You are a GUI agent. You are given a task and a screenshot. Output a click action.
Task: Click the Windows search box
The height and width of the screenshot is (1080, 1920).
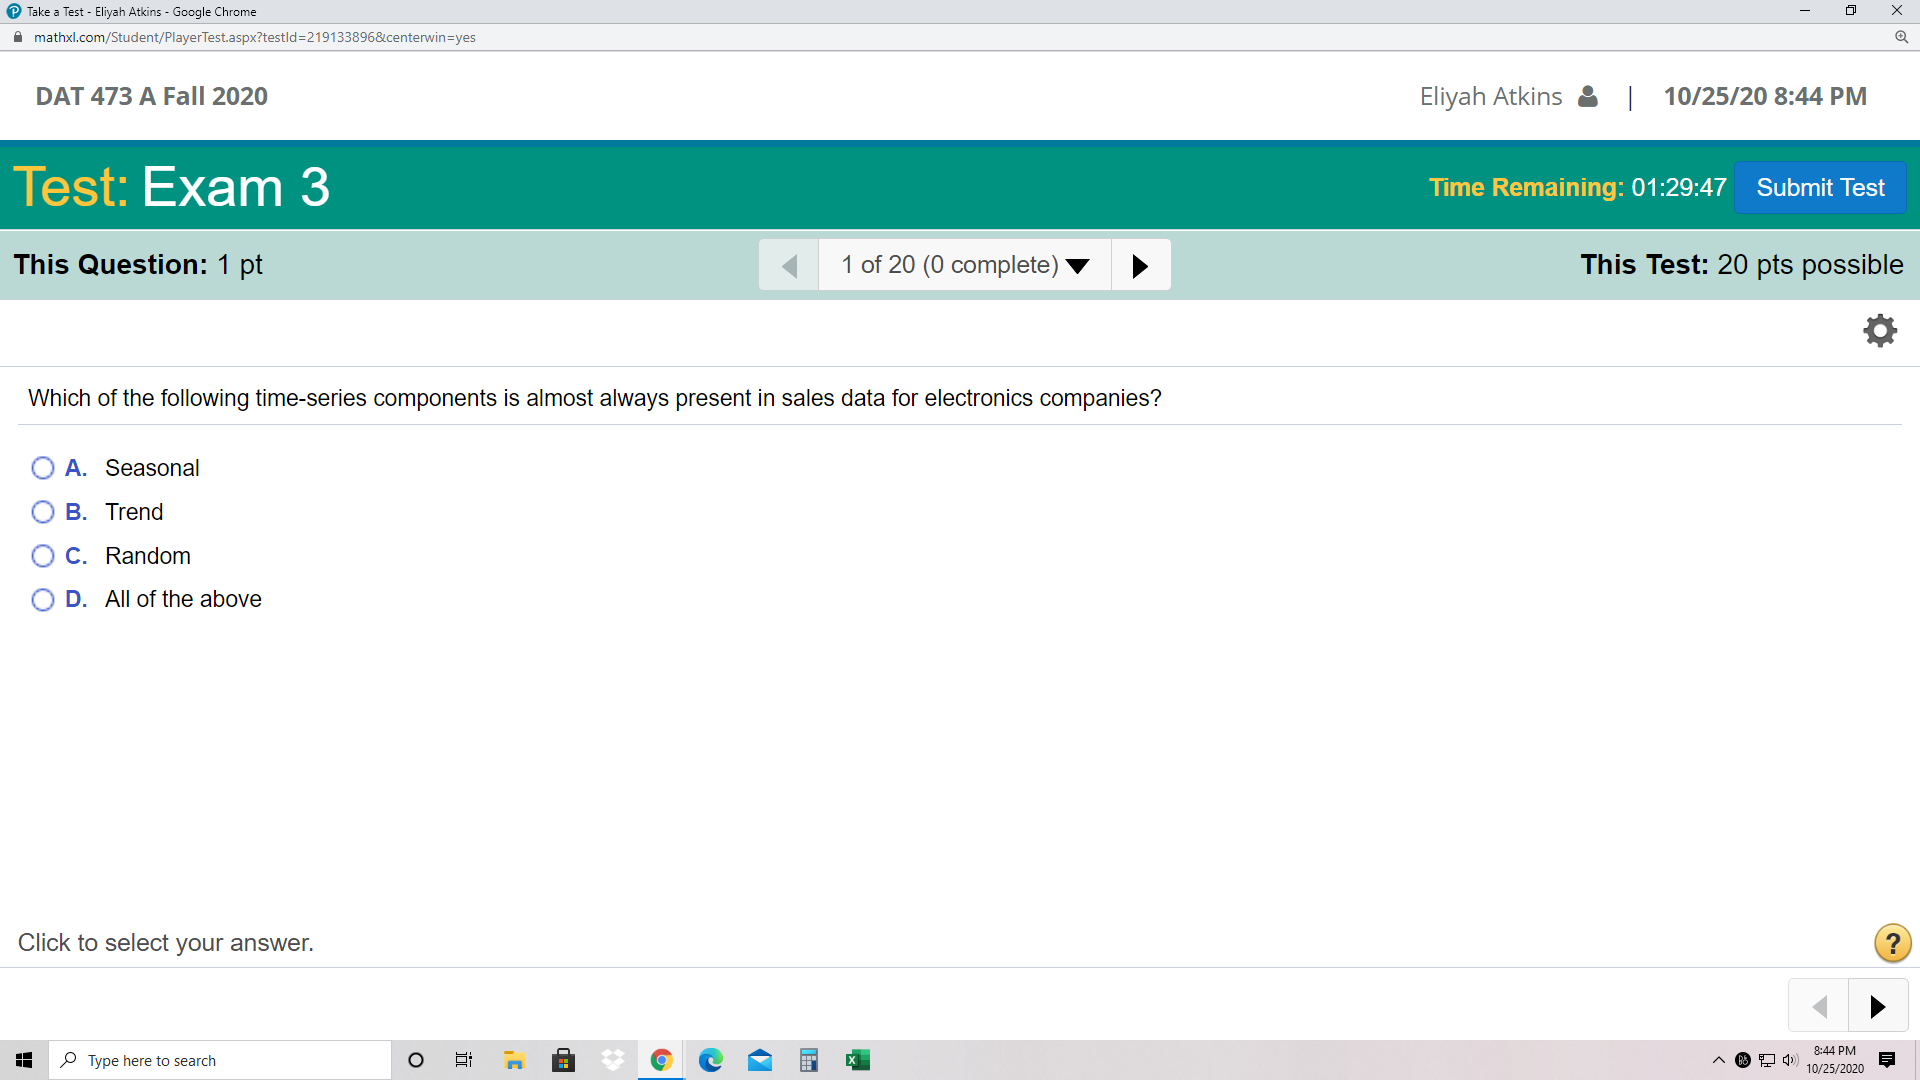(220, 1060)
